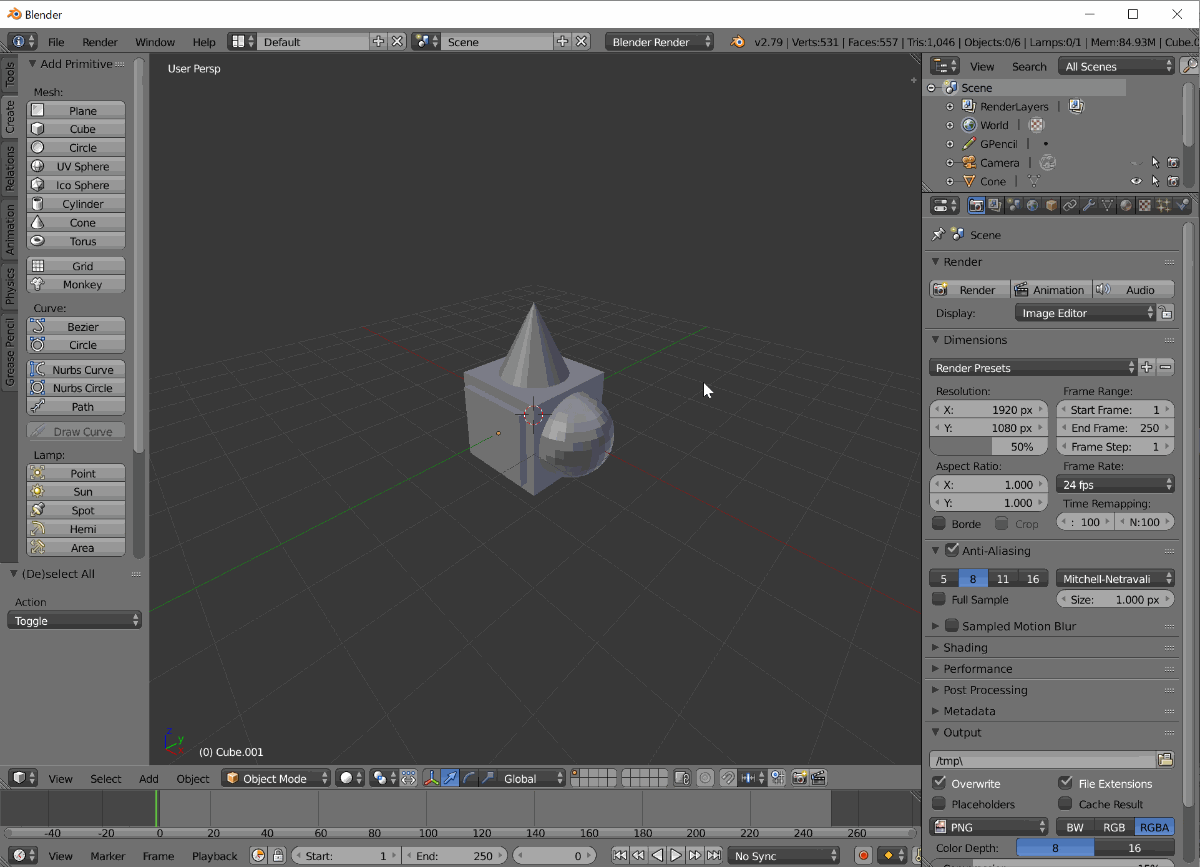The height and width of the screenshot is (867, 1200).
Task: Toggle Cone selectability arrow in outliner
Action: click(x=1155, y=181)
